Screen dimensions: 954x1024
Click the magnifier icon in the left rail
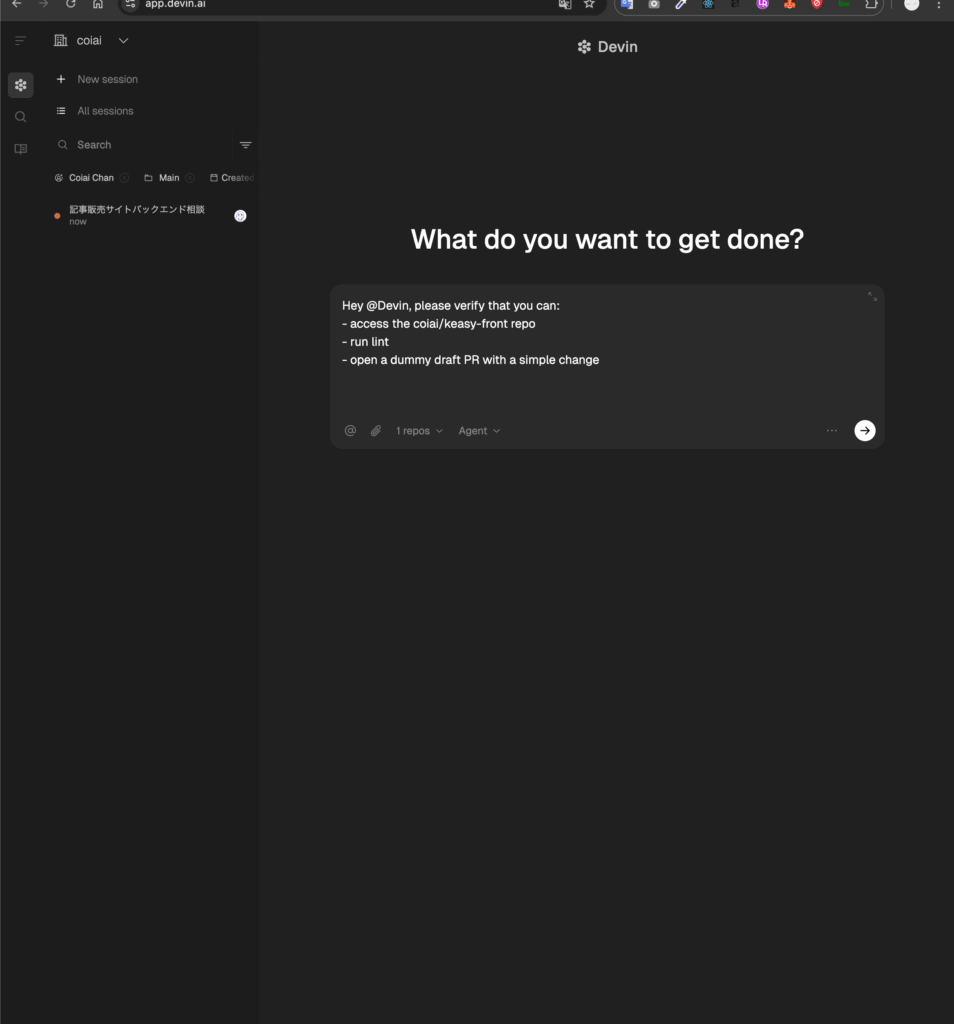20,117
